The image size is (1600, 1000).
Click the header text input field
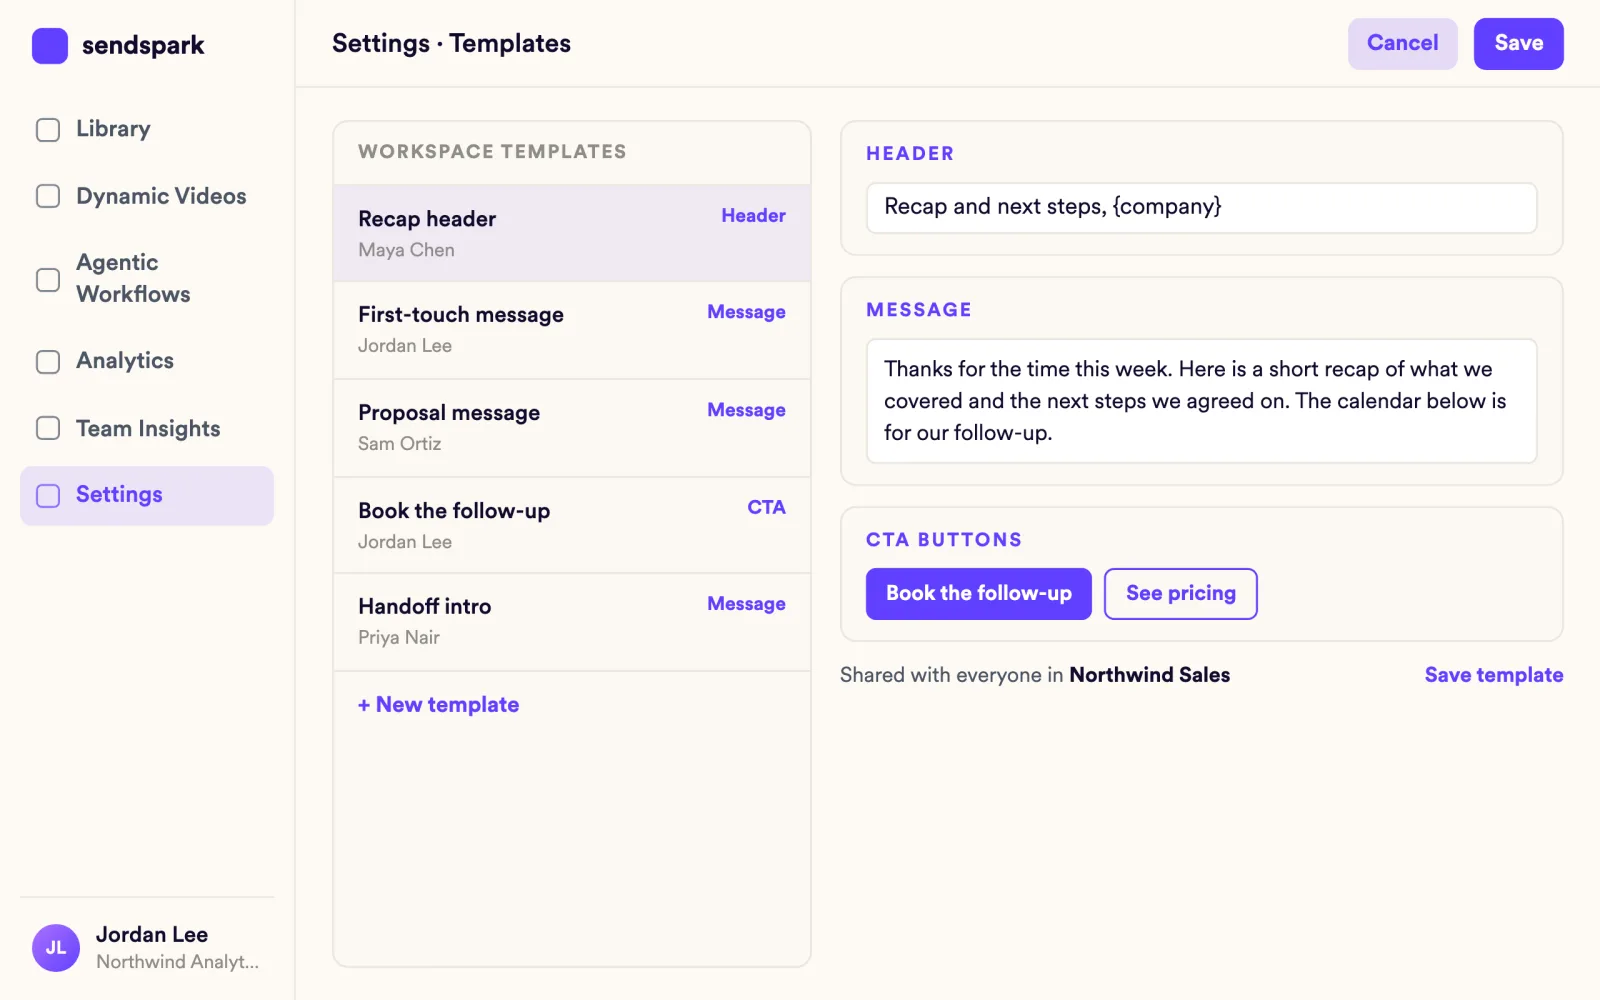[1202, 208]
